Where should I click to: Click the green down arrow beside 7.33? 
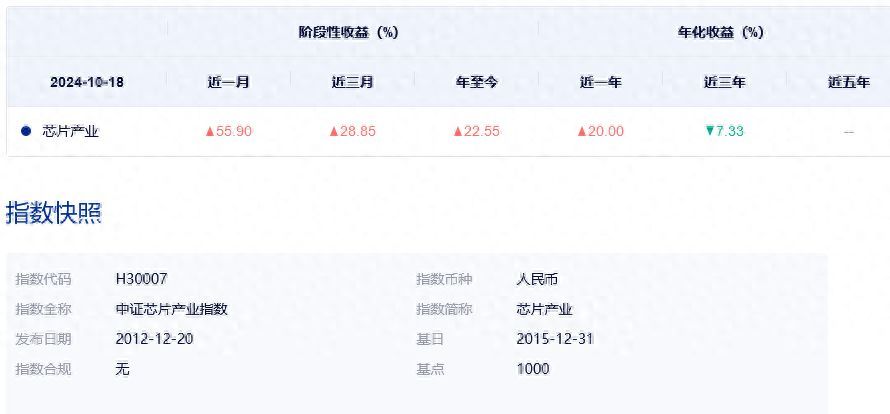click(x=709, y=131)
